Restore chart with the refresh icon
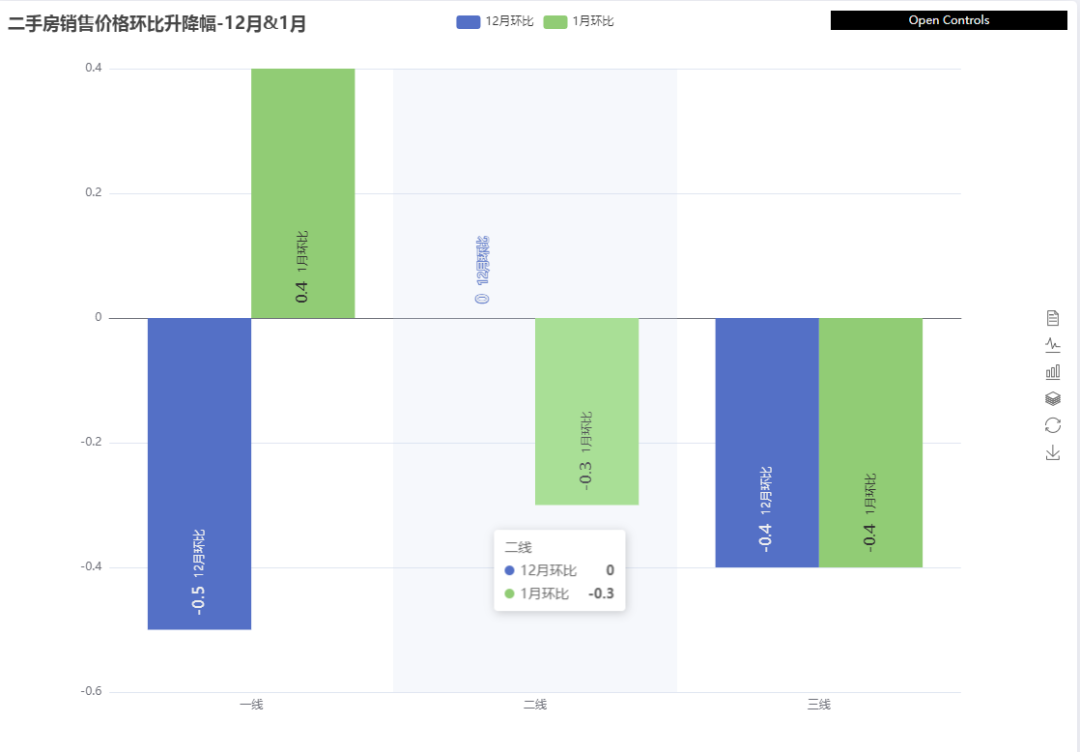The height and width of the screenshot is (752, 1080). pos(1052,426)
